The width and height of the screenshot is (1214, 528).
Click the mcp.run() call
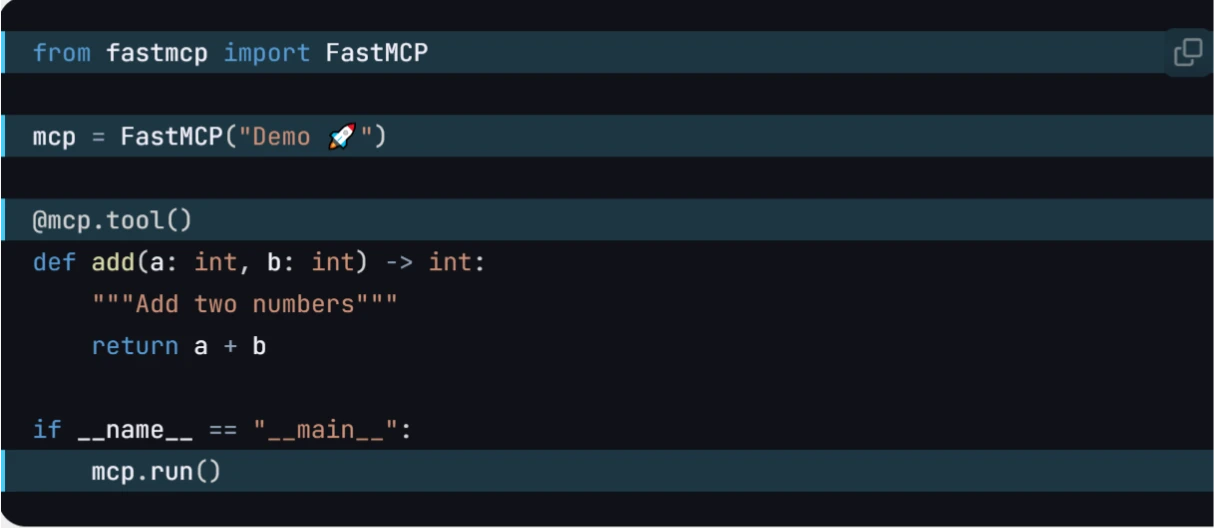click(x=156, y=471)
